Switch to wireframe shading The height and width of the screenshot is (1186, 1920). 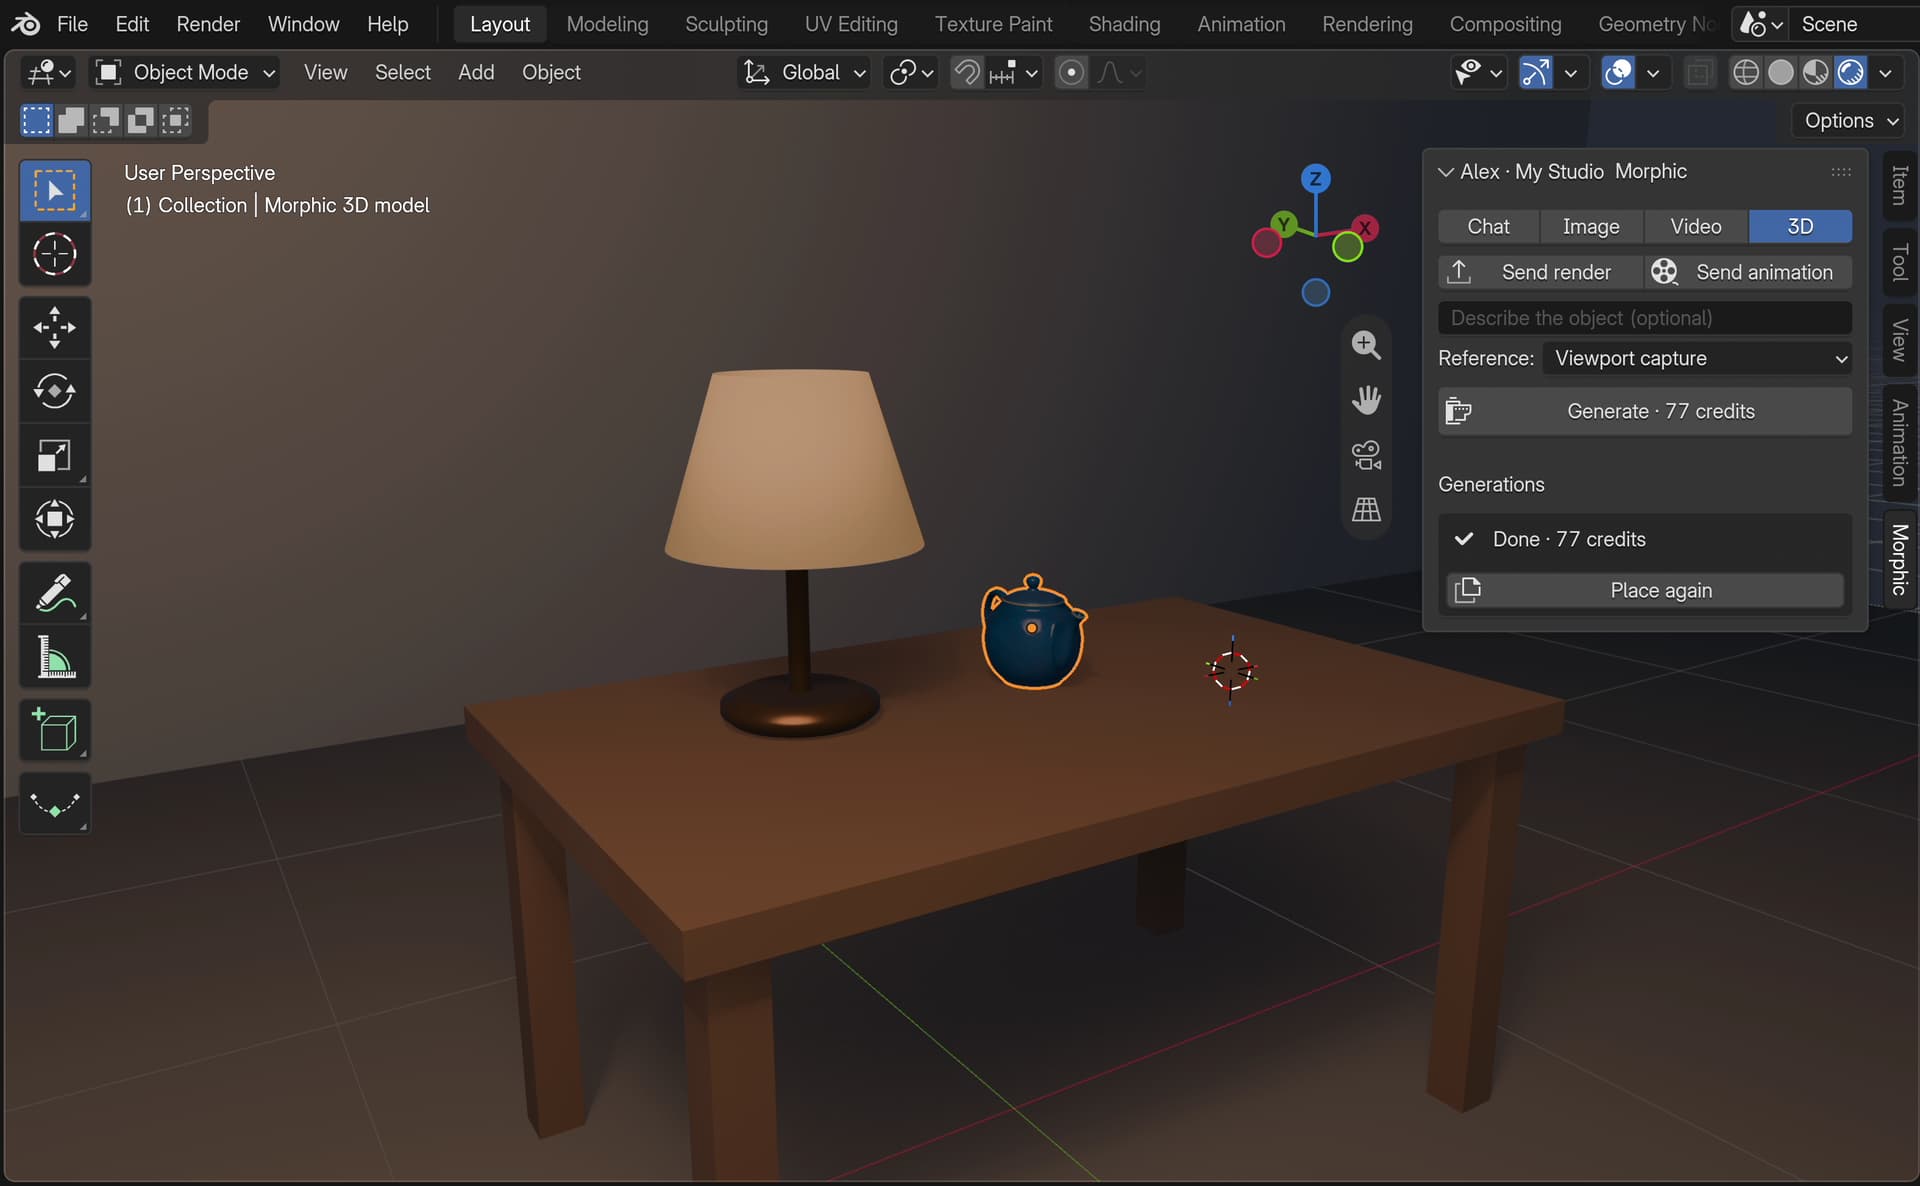pos(1746,72)
